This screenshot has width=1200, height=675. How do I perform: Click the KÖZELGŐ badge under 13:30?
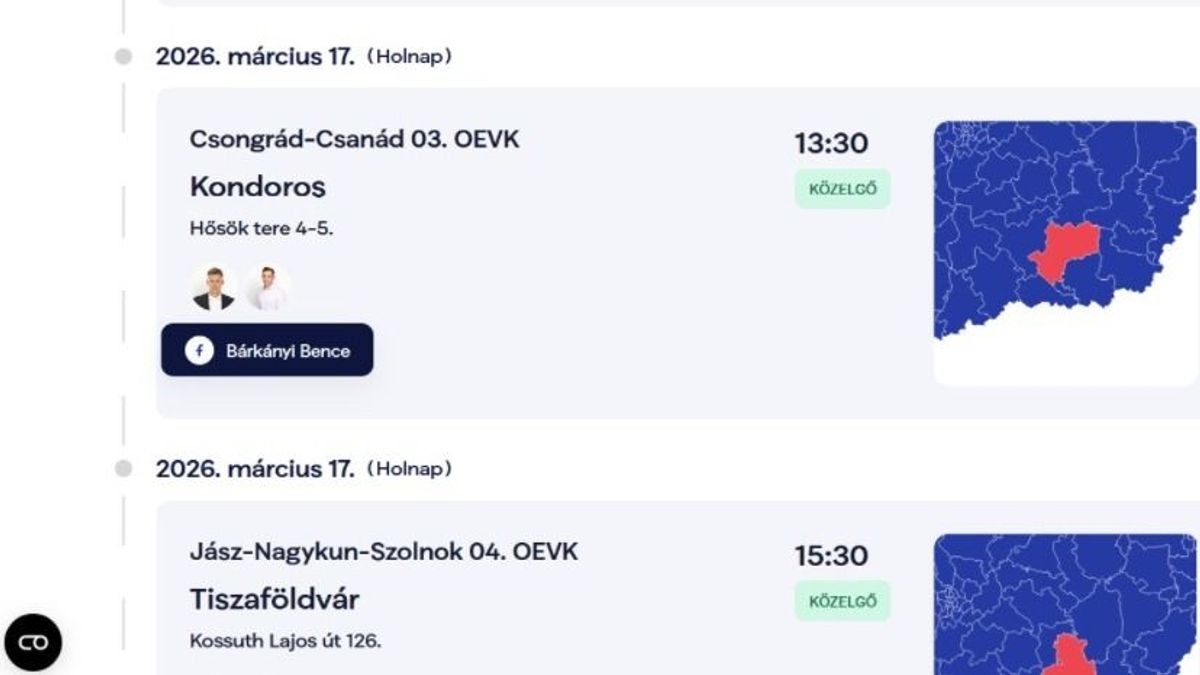click(x=842, y=189)
